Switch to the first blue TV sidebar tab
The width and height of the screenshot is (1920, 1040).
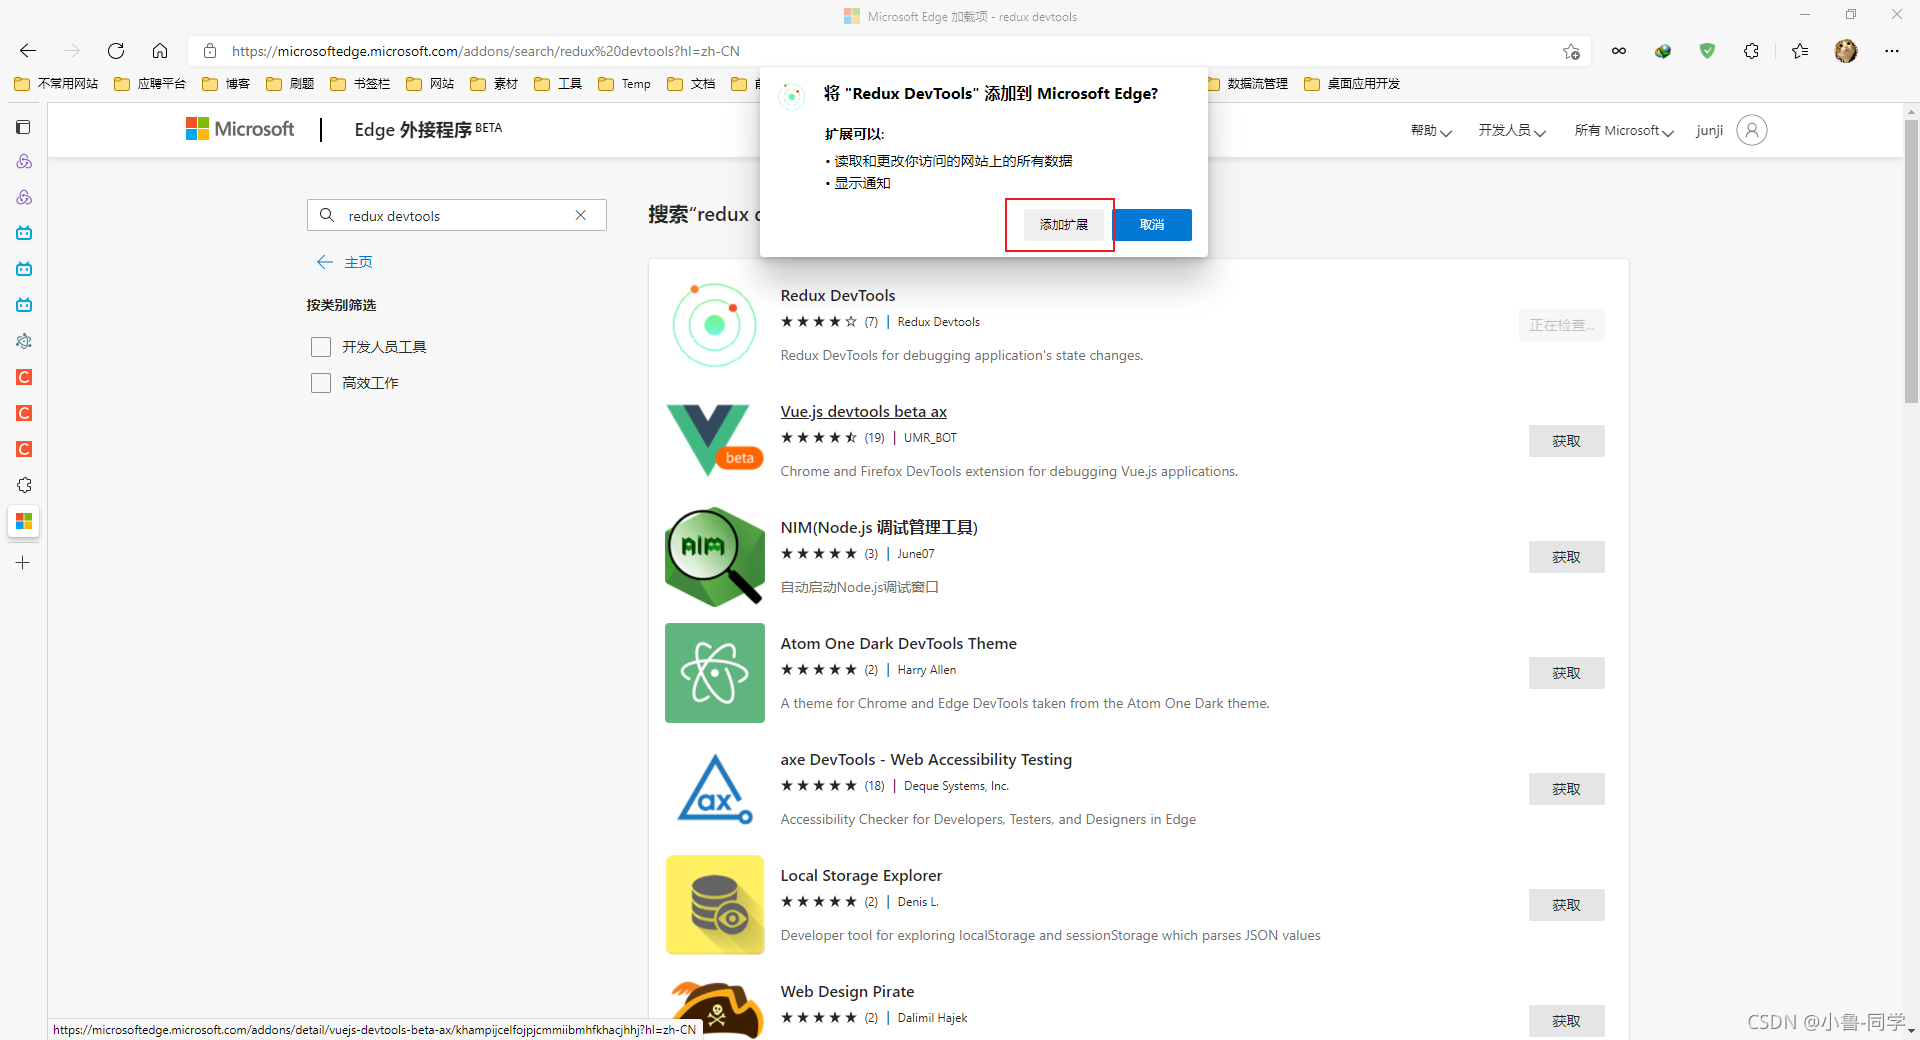coord(24,233)
